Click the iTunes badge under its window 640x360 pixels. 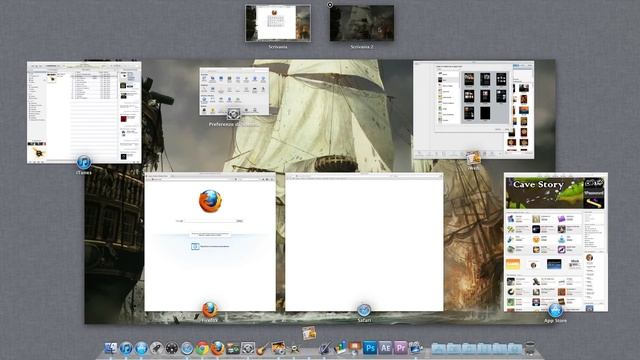84,162
